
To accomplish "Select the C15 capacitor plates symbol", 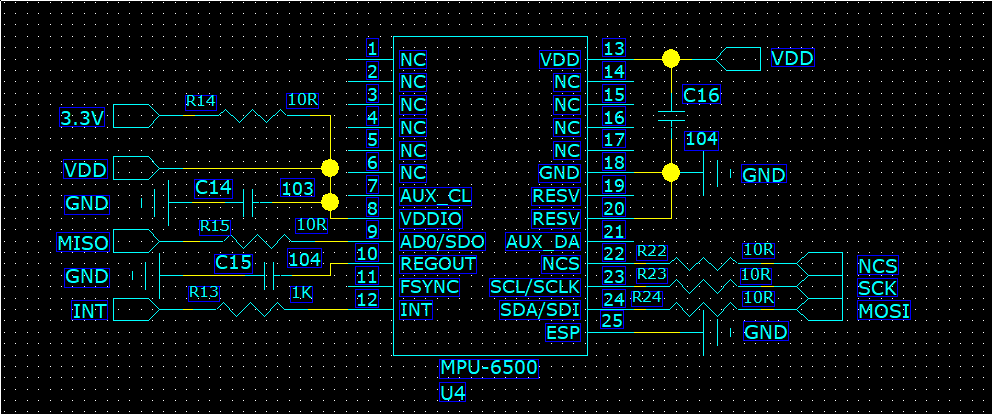I will click(x=270, y=275).
